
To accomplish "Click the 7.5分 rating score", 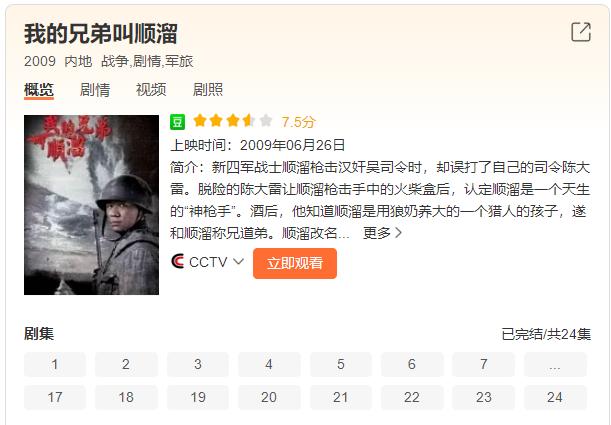I will coord(298,122).
